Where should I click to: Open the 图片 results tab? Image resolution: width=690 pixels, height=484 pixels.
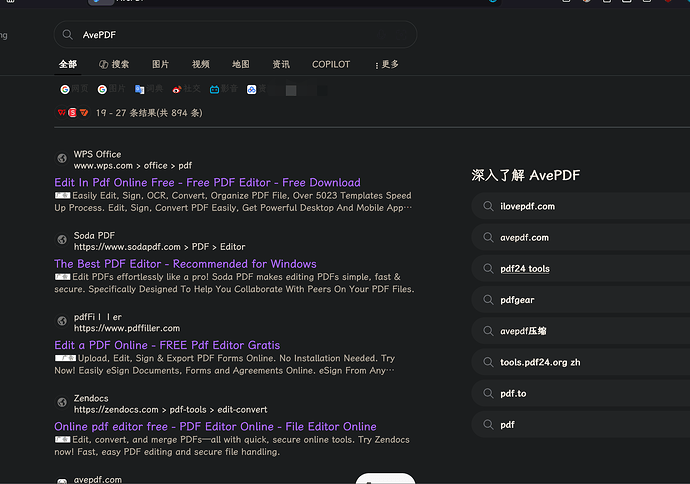pyautogui.click(x=161, y=64)
